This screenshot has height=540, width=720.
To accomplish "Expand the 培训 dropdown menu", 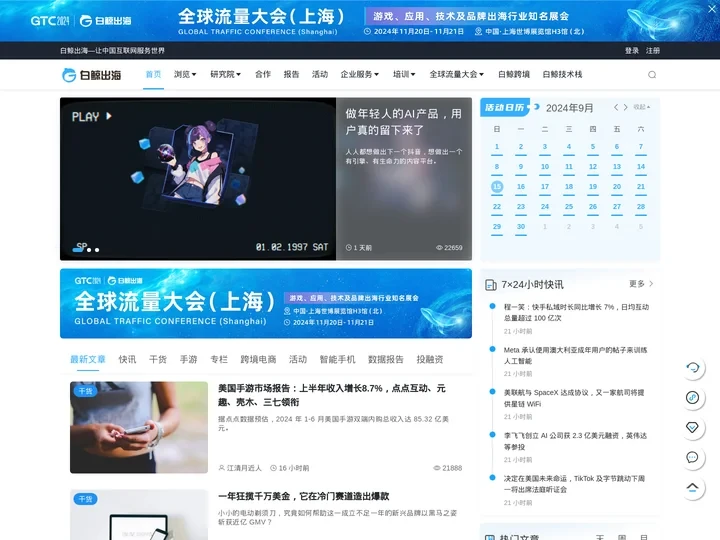I will [x=404, y=74].
